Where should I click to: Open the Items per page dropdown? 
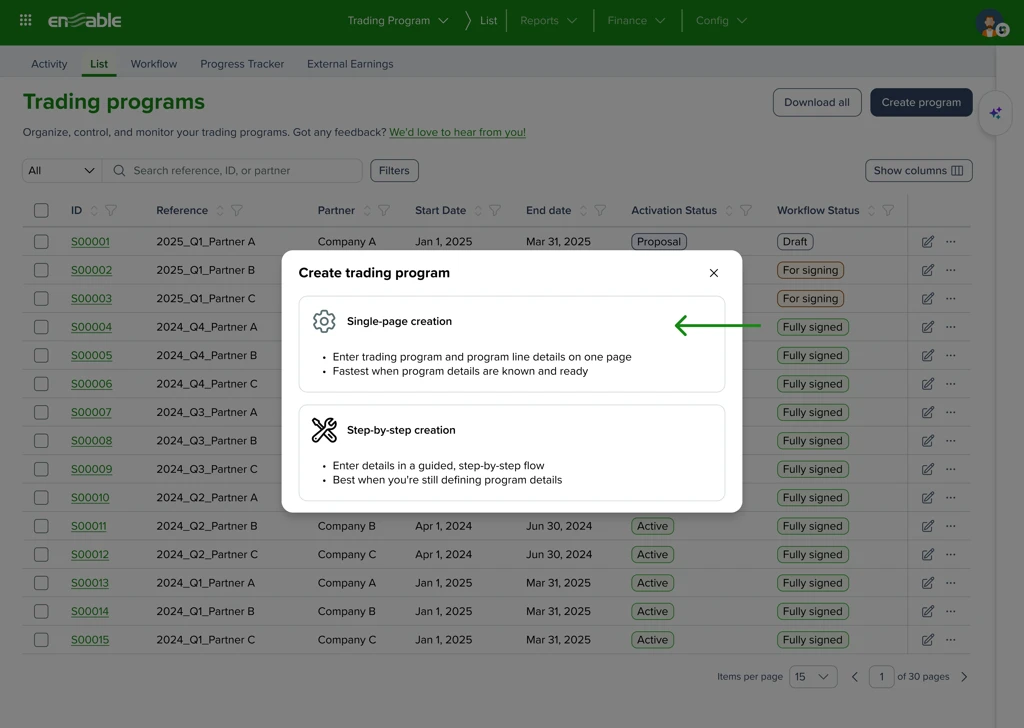pos(813,677)
